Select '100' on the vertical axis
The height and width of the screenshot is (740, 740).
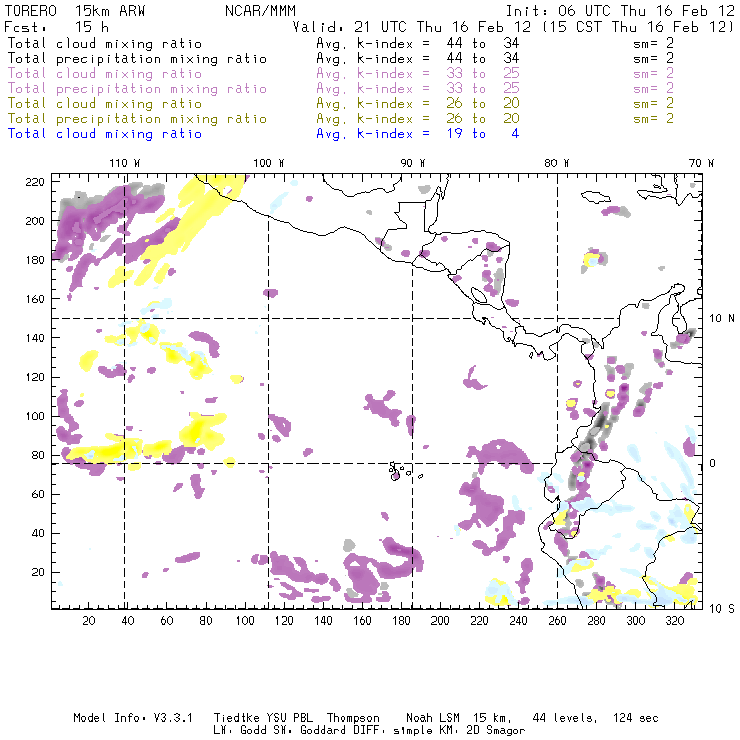[x=35, y=416]
